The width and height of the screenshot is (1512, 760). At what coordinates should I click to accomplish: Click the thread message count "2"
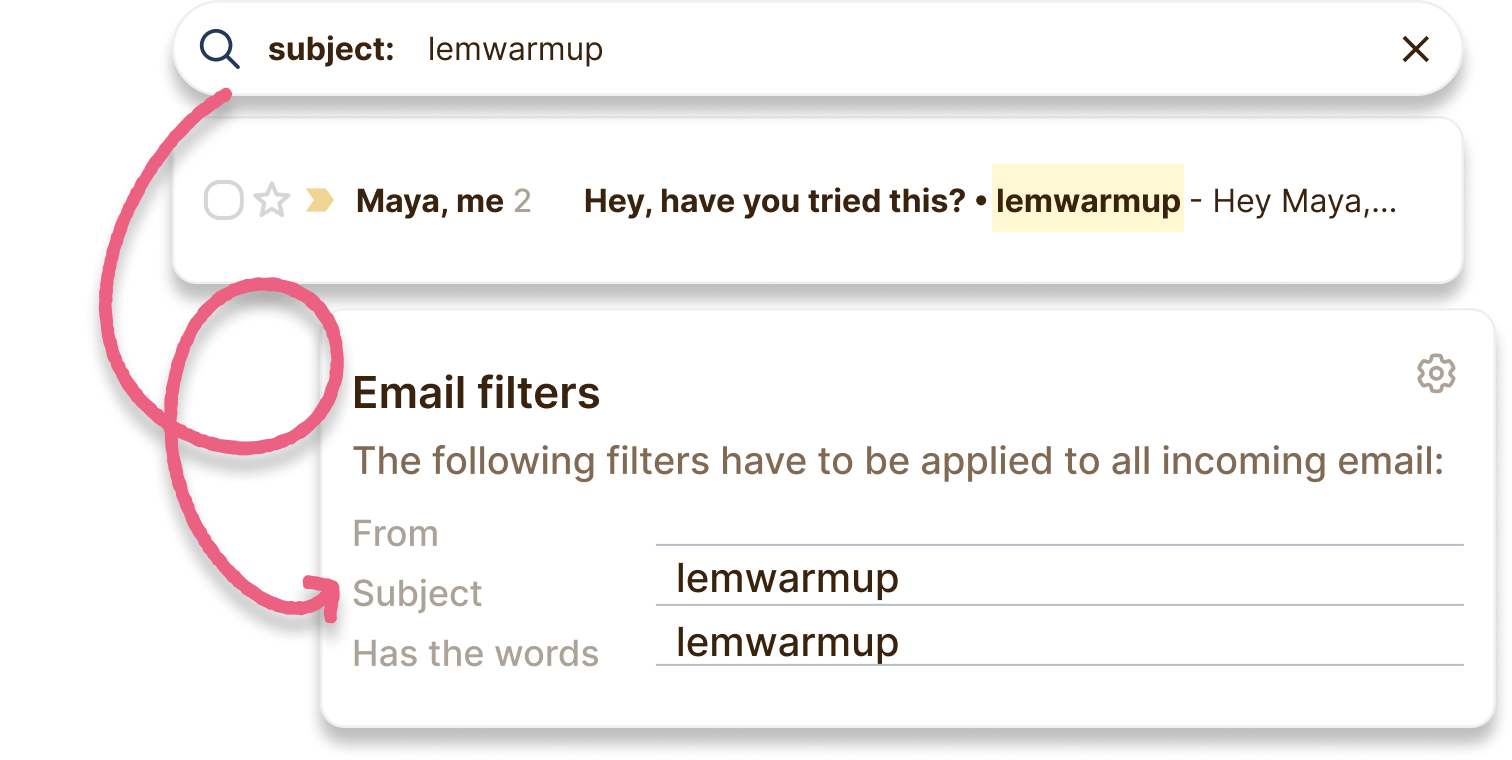522,202
